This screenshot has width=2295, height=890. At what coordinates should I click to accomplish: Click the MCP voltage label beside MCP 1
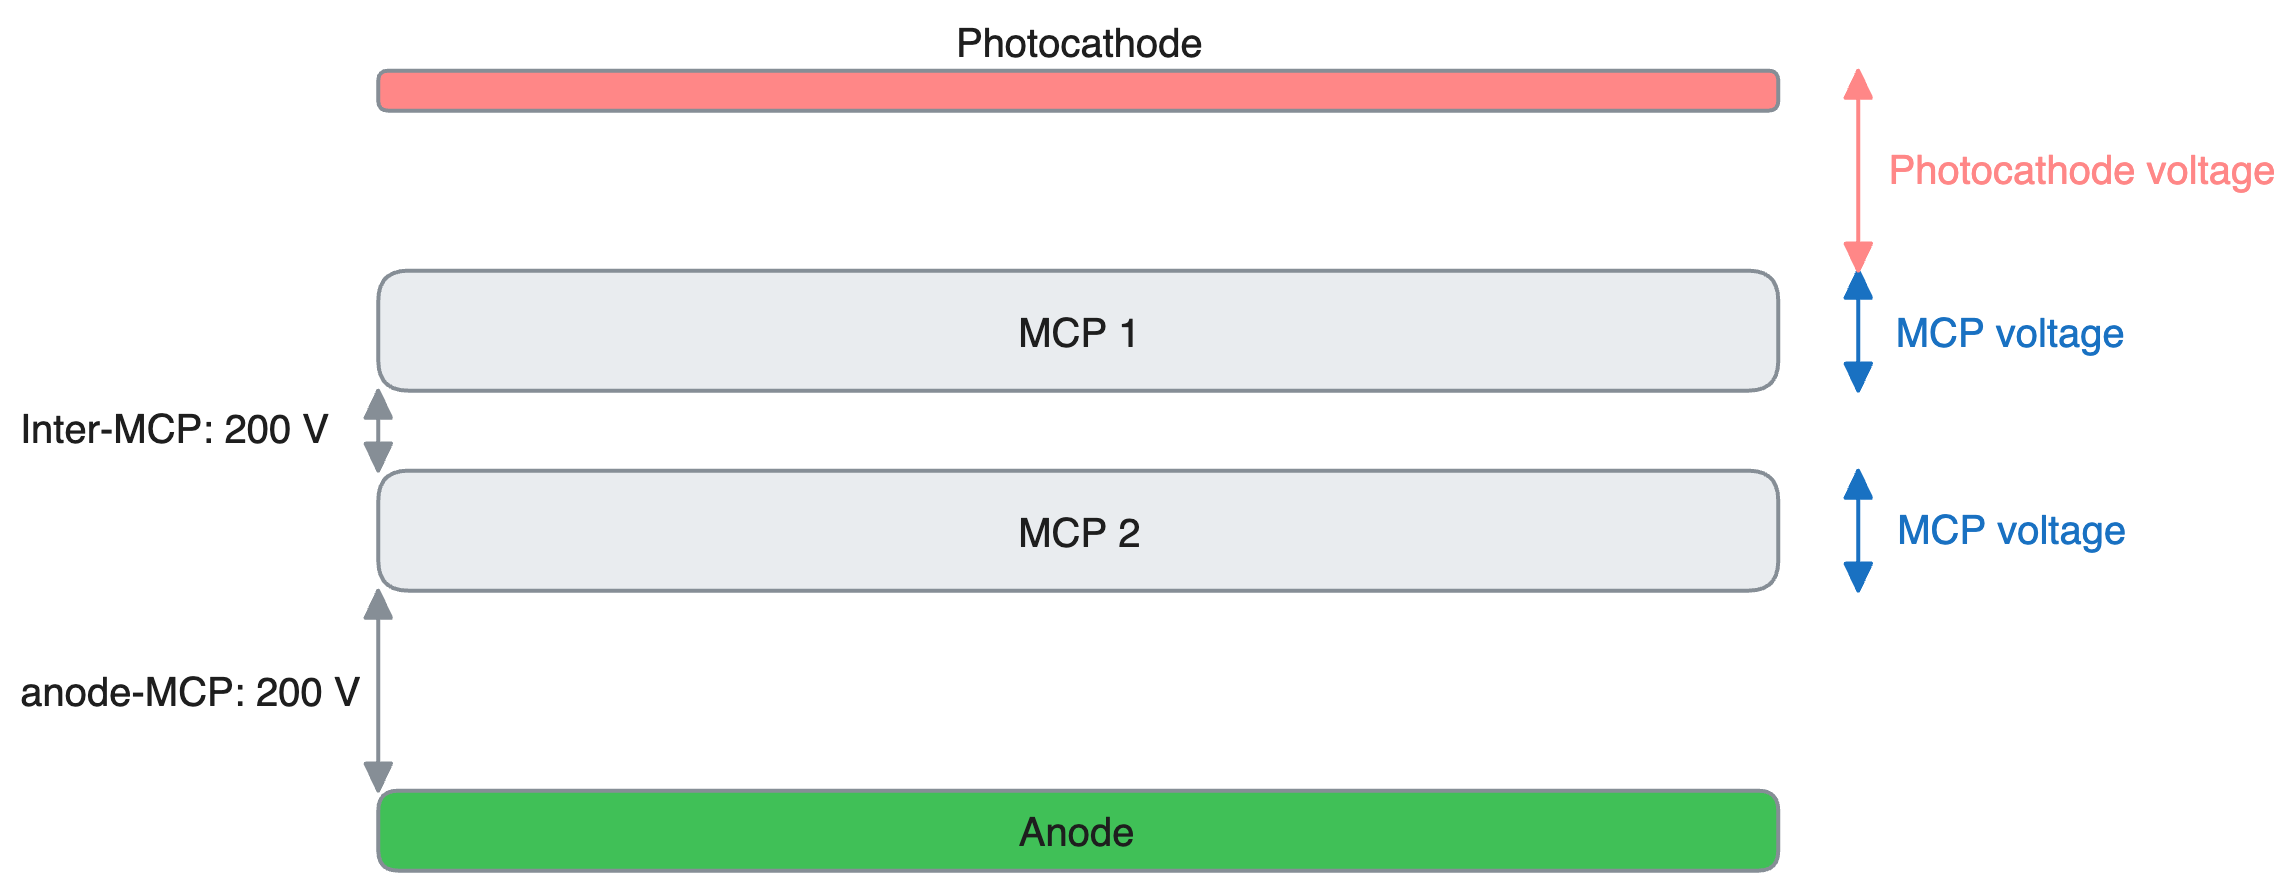2009,334
